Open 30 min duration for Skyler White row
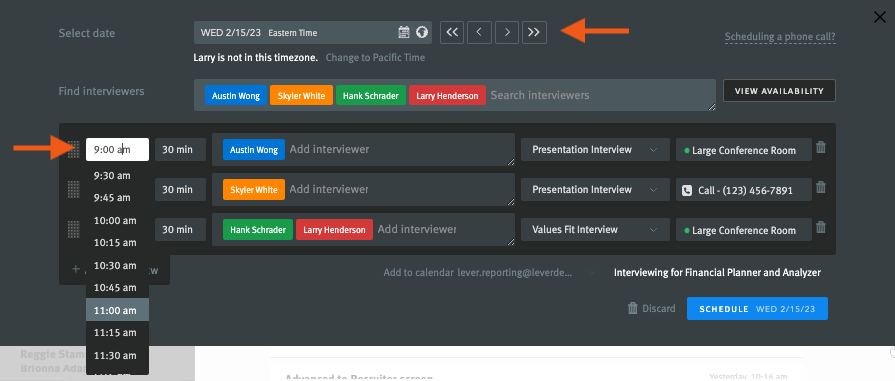The image size is (895, 381). click(180, 190)
